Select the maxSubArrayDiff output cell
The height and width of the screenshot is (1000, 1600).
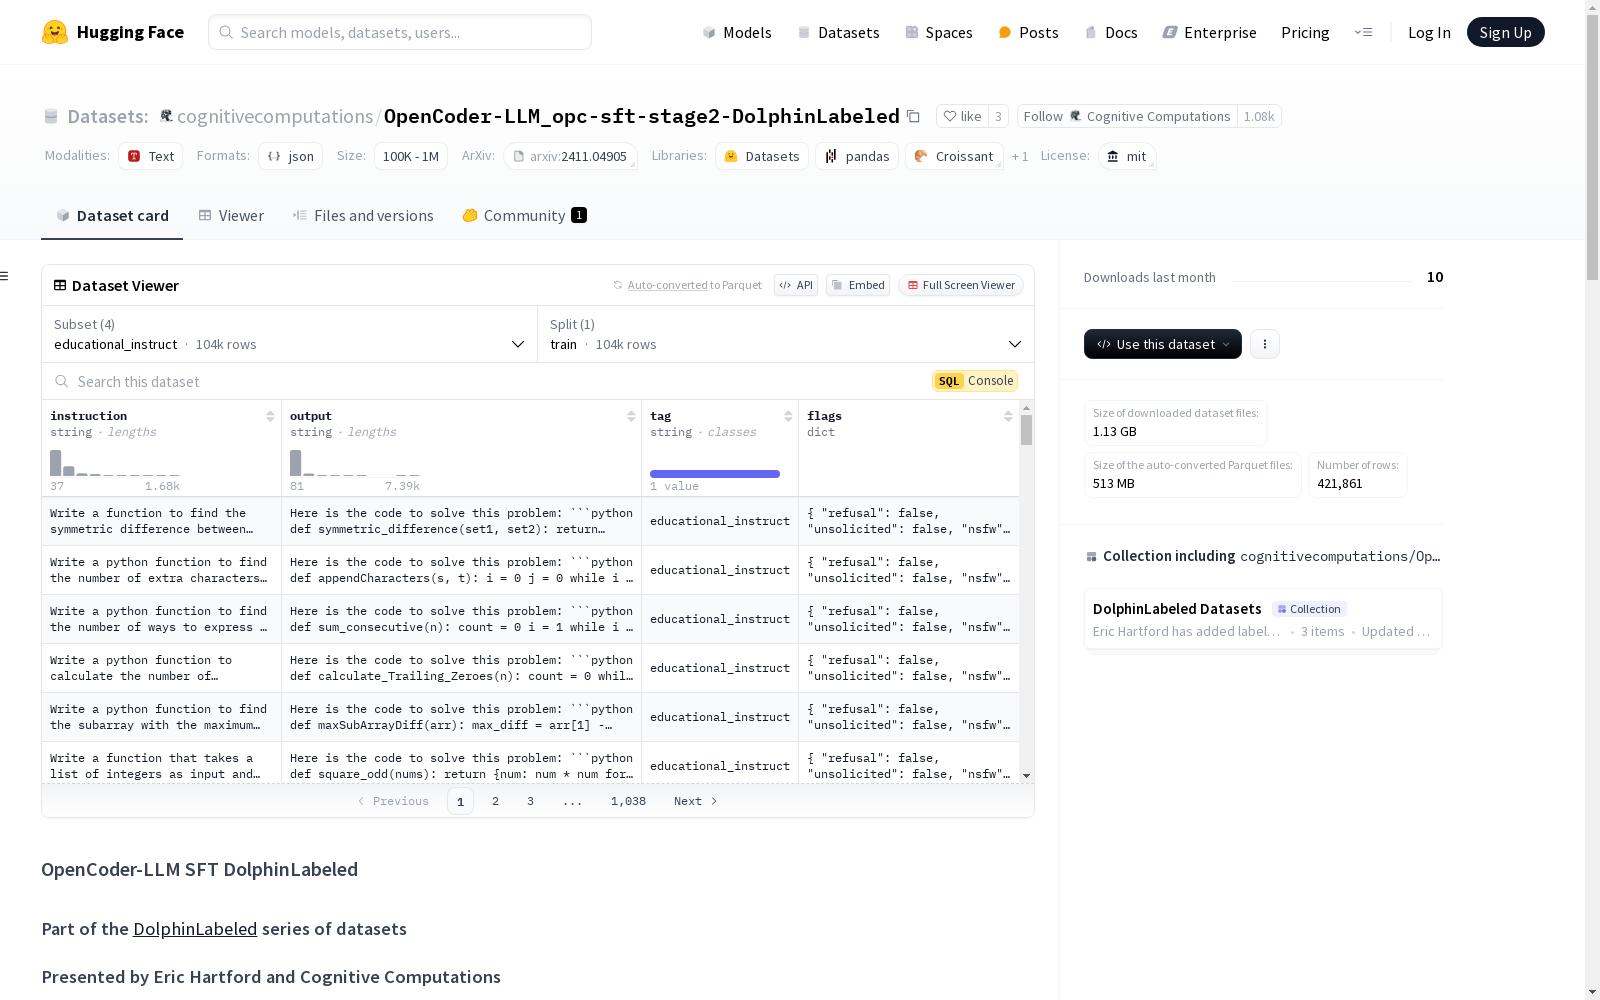[x=461, y=717]
